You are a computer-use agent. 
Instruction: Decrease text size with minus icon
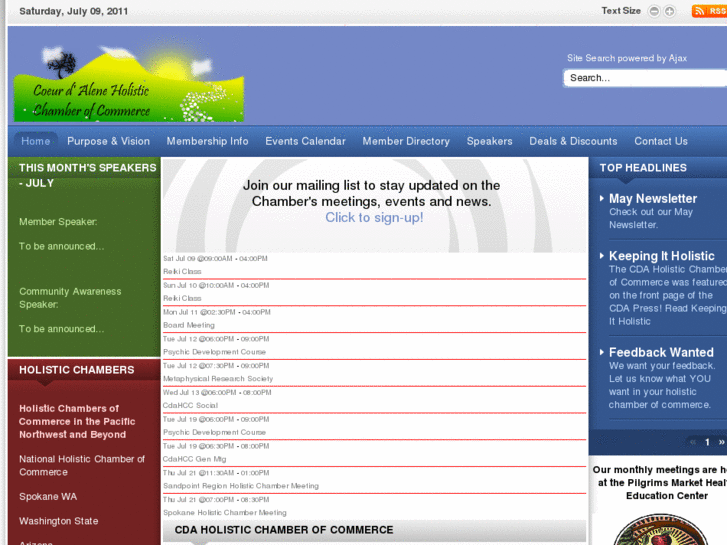[x=654, y=11]
